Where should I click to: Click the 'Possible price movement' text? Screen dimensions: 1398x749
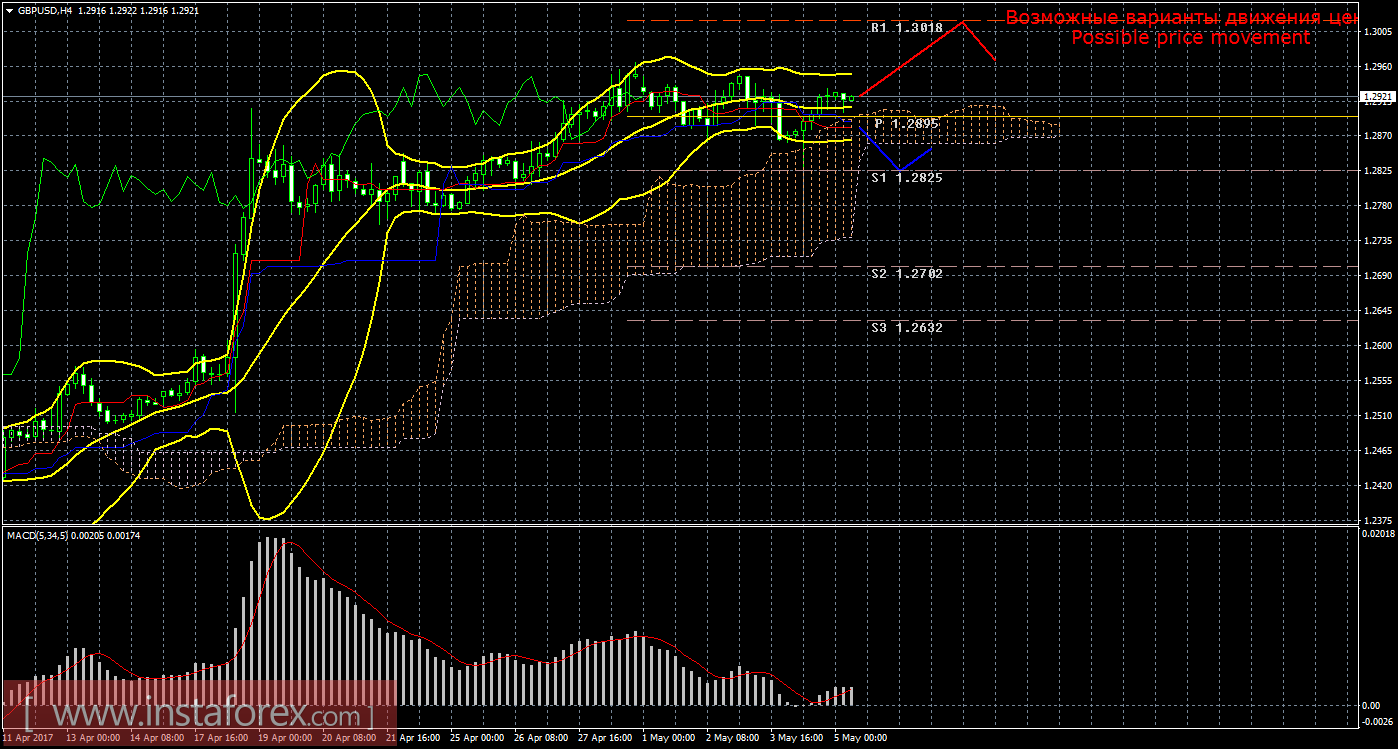[1190, 38]
